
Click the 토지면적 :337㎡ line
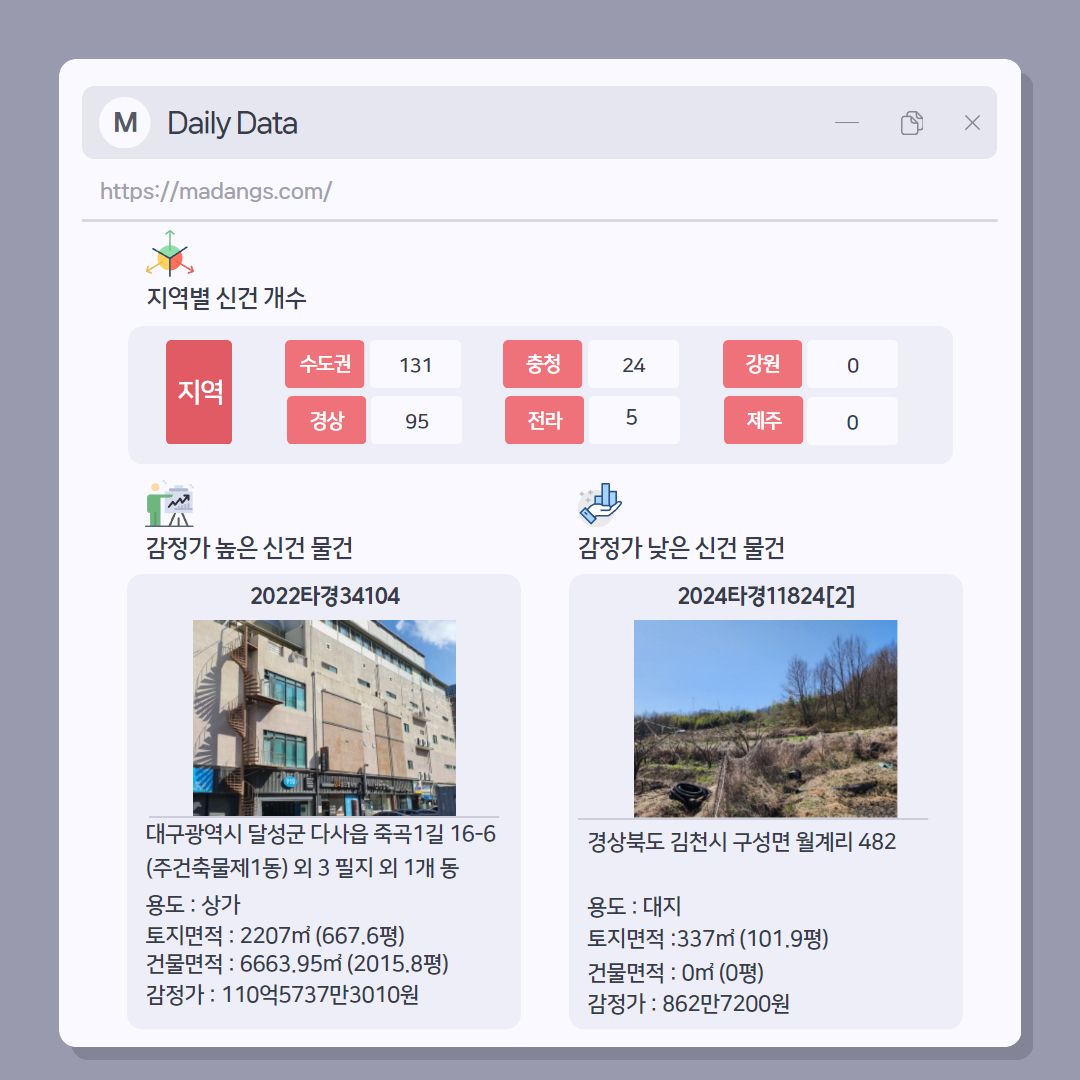(x=707, y=938)
